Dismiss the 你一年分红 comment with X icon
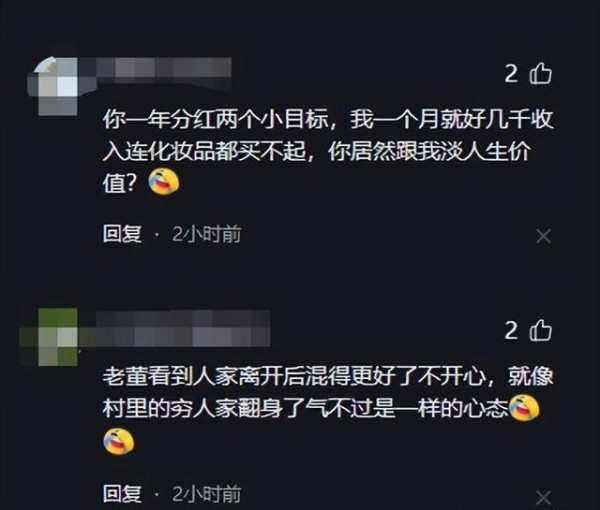The width and height of the screenshot is (600, 510). (543, 236)
